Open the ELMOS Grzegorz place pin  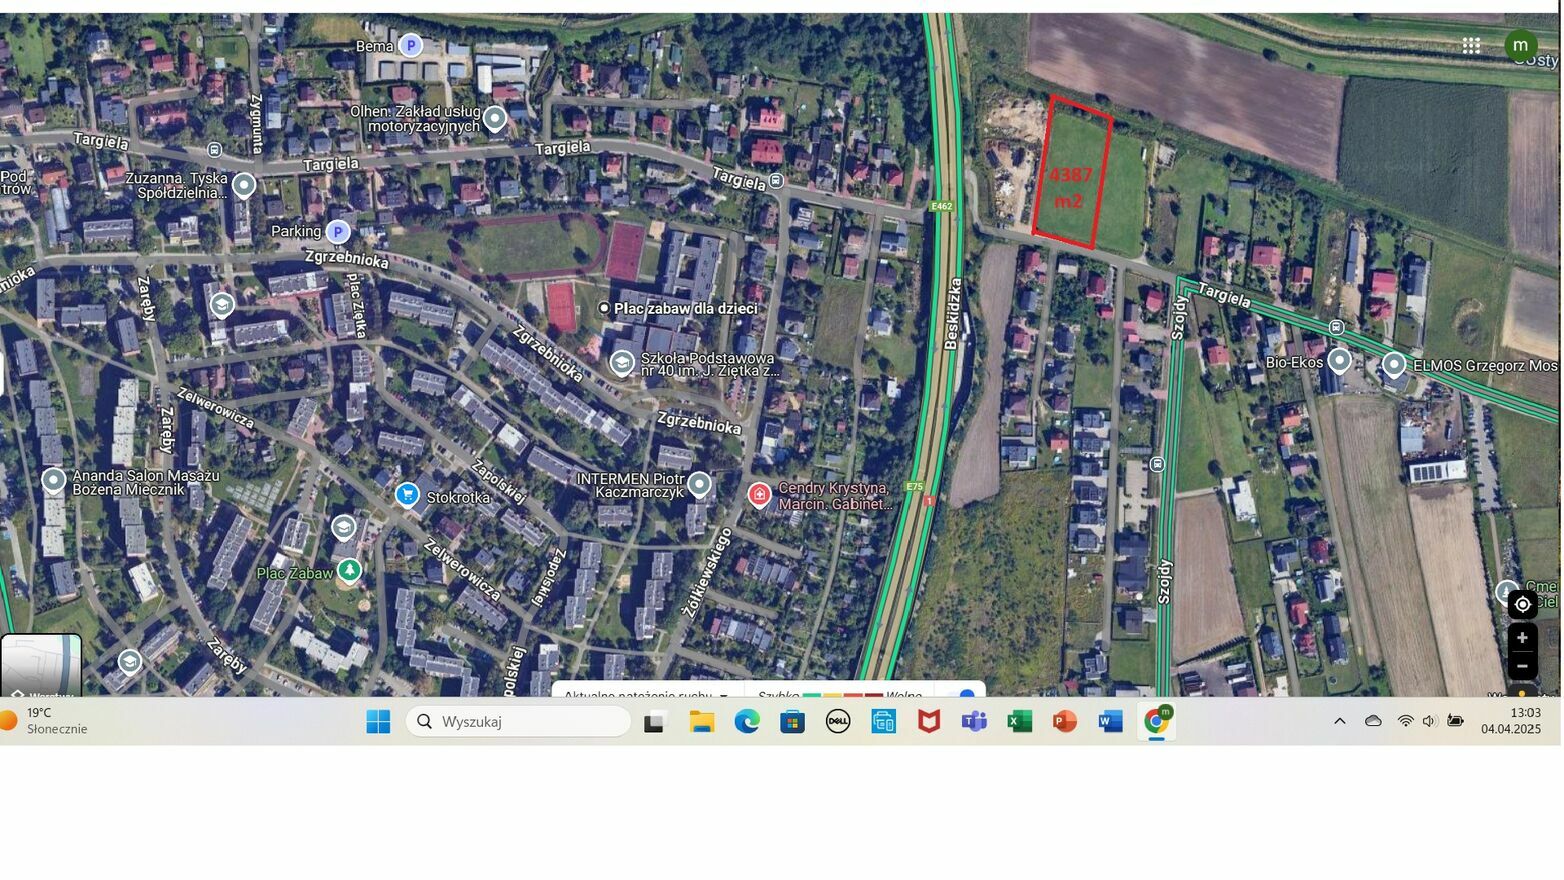click(x=1393, y=365)
